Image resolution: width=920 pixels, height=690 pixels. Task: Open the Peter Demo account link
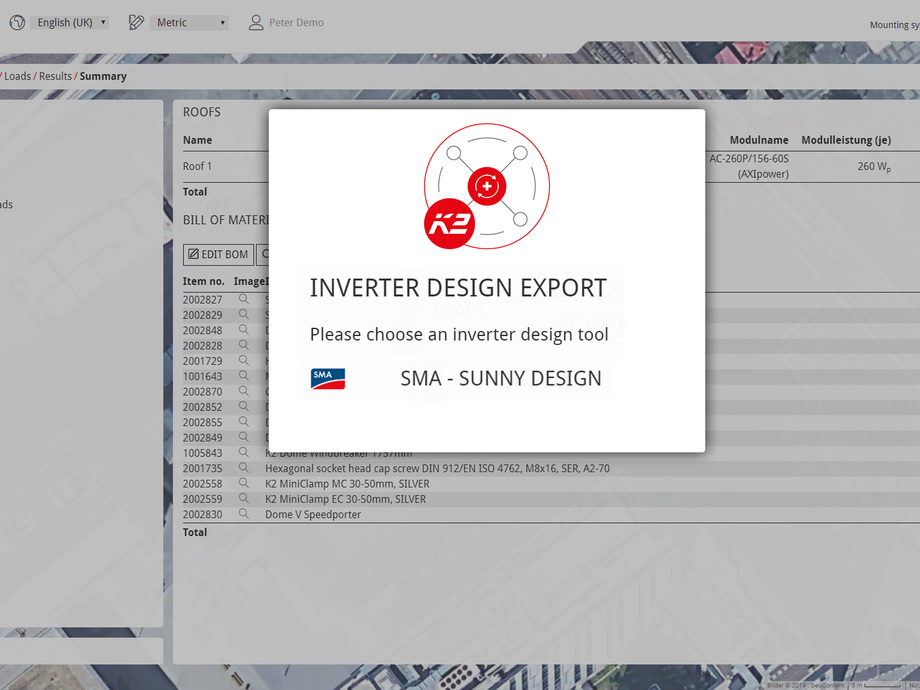tap(296, 22)
